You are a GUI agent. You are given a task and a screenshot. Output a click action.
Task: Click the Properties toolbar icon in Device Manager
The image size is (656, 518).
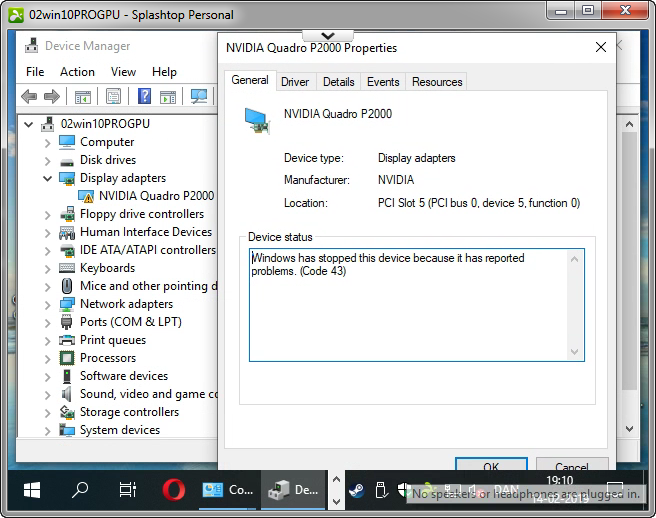click(x=113, y=97)
